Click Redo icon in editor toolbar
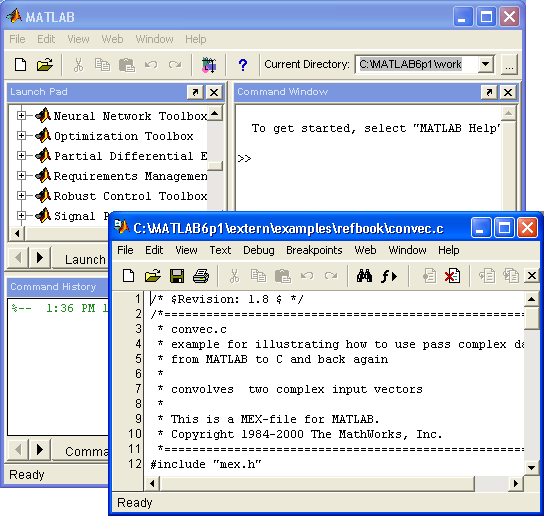This screenshot has height=516, width=544. pyautogui.click(x=331, y=276)
